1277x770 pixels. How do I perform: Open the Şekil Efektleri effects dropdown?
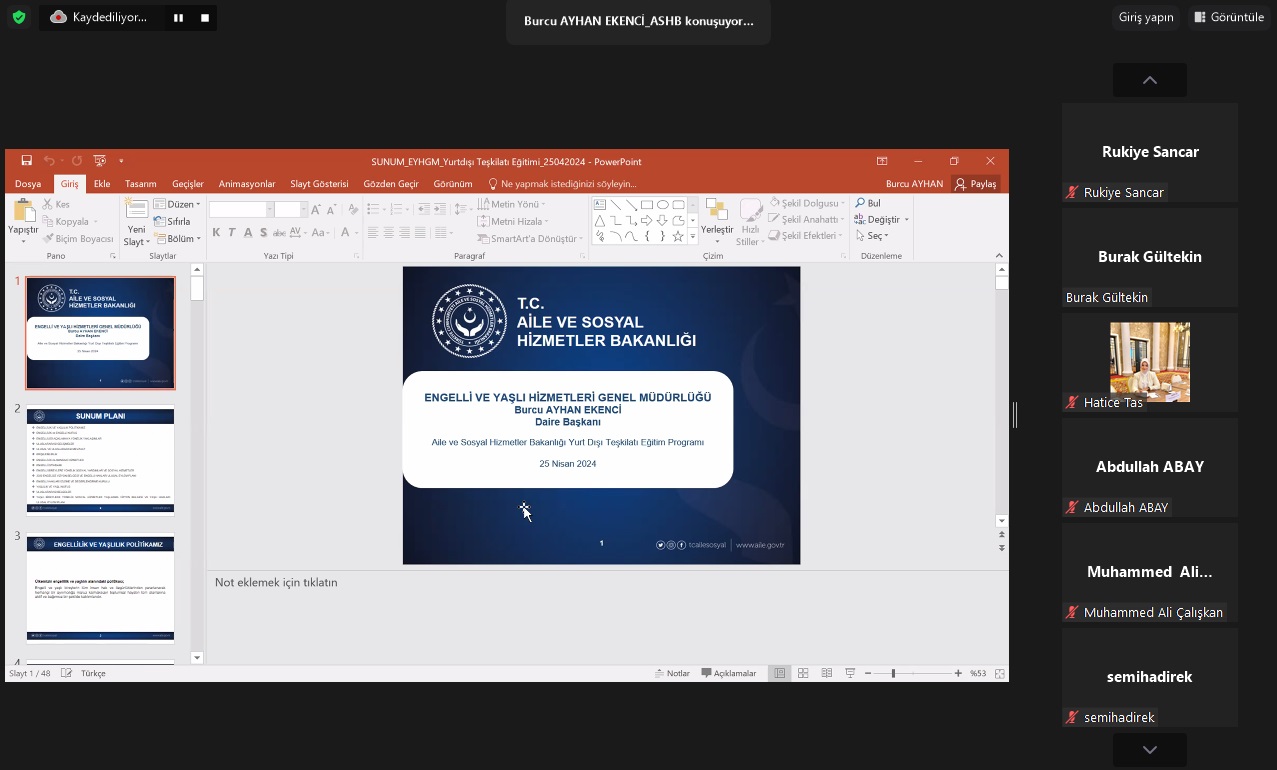[806, 236]
